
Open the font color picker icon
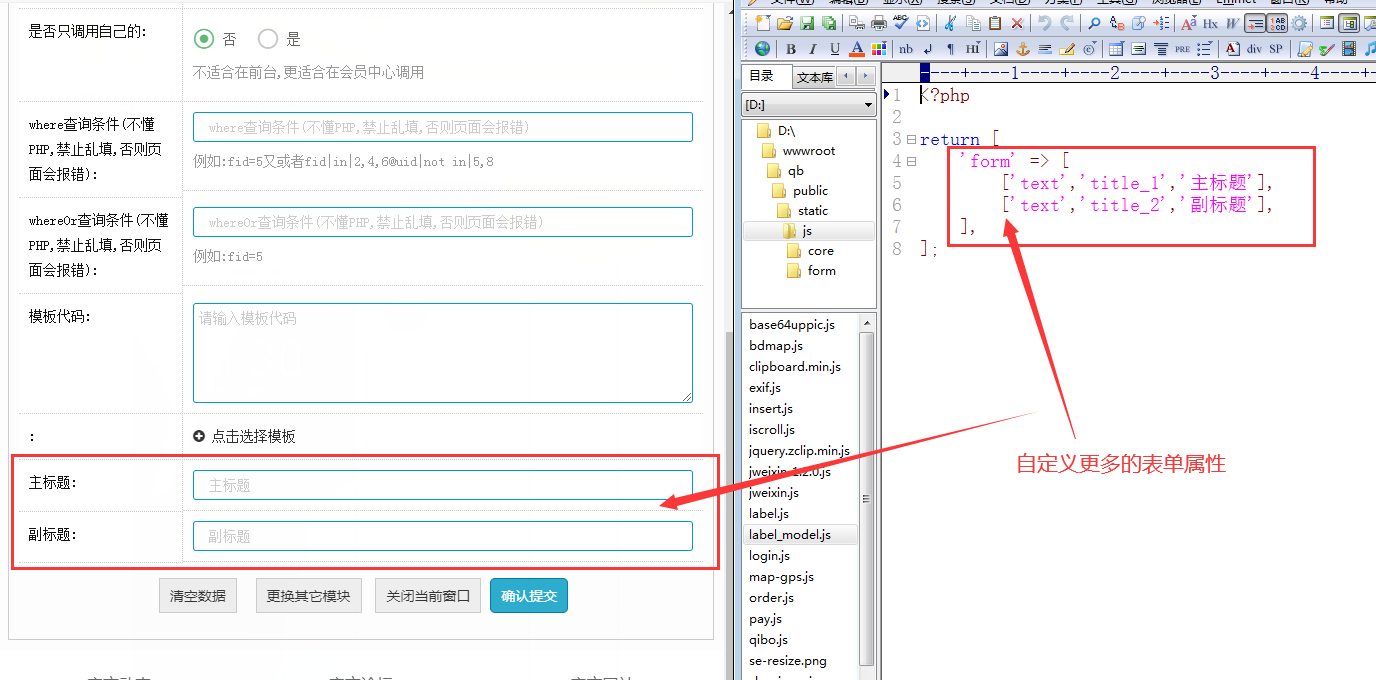point(857,49)
